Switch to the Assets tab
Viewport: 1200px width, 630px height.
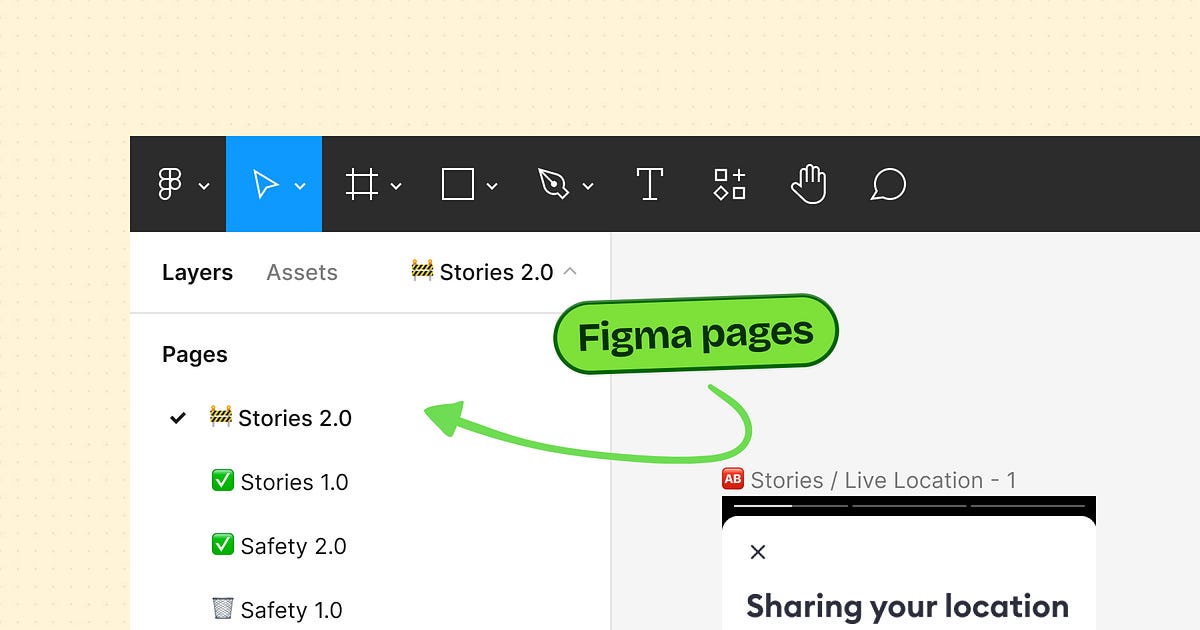[x=301, y=271]
